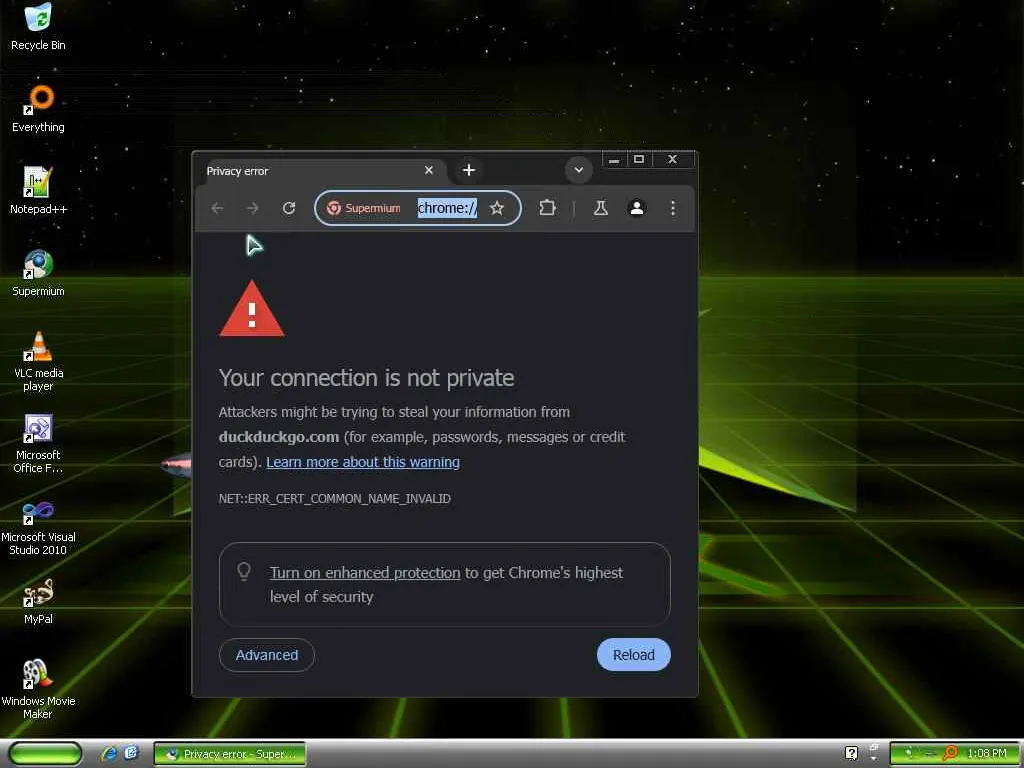The height and width of the screenshot is (768, 1024).
Task: Open a new tab with plus button
Action: [469, 170]
